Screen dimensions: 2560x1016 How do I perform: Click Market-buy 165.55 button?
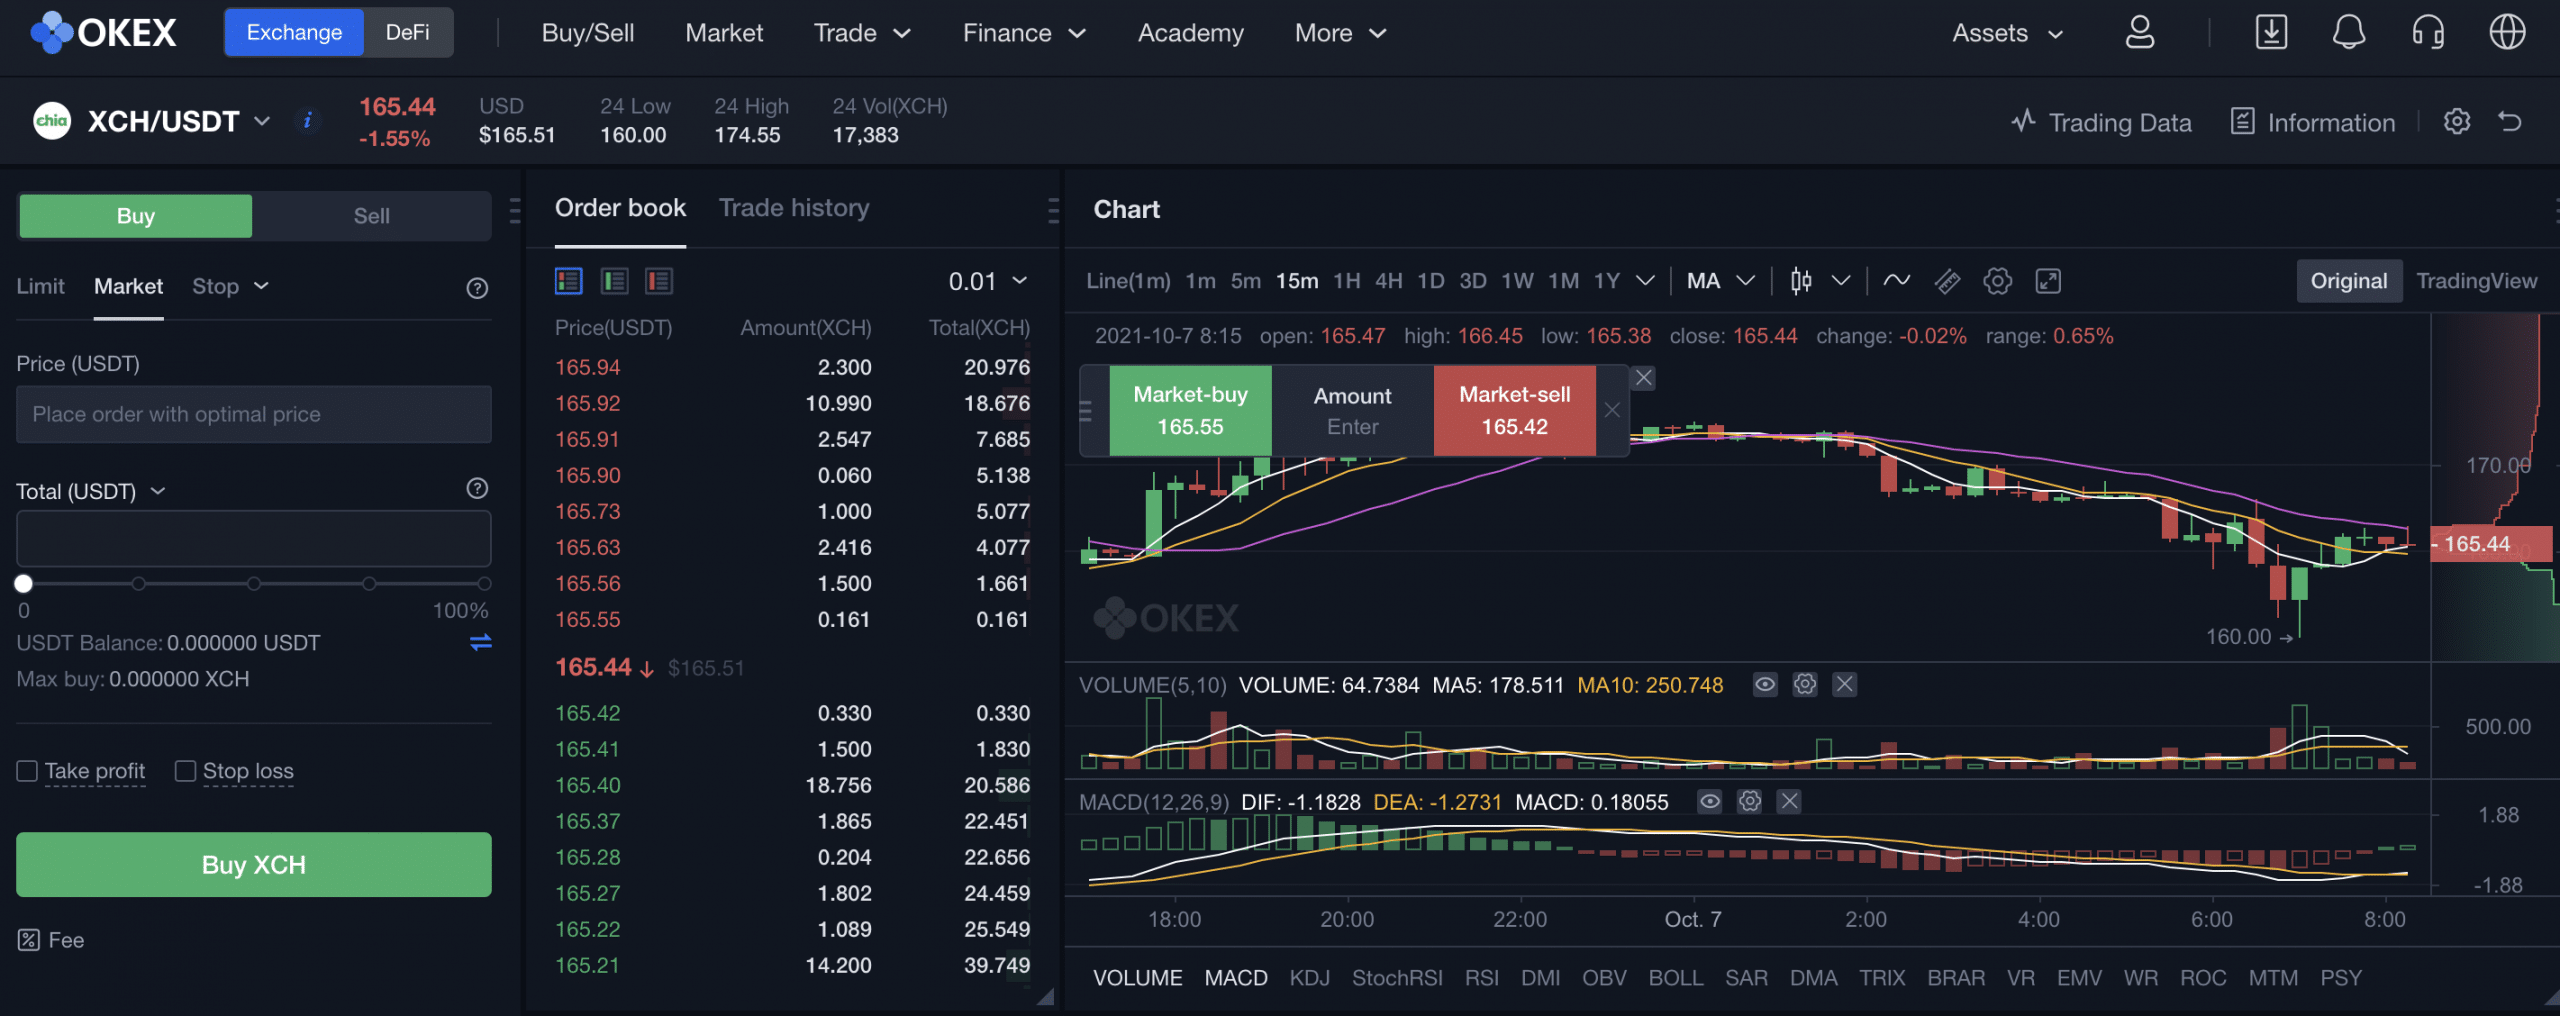coord(1190,410)
